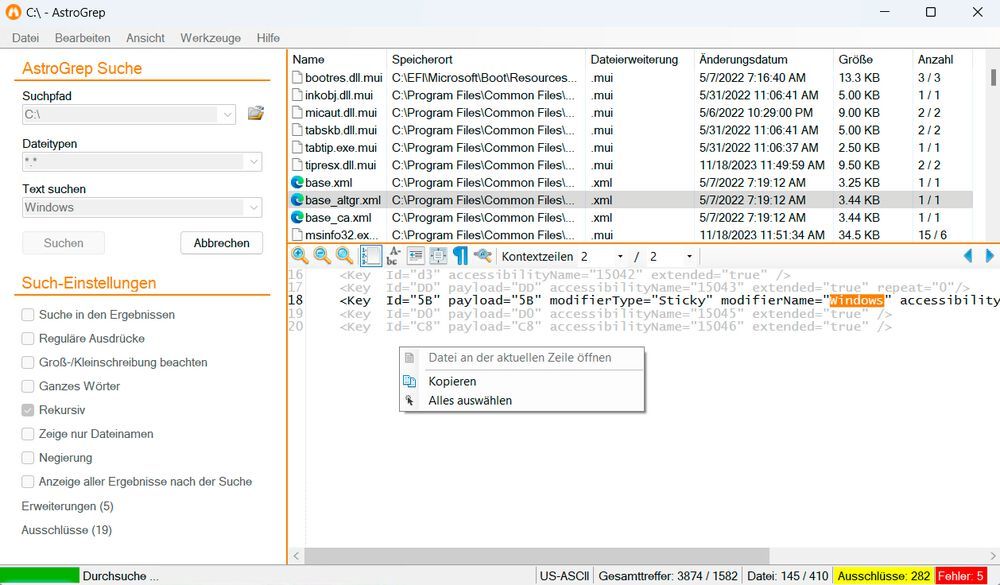
Task: Enable the Reguläre Ausdrücke checkbox
Action: (29, 337)
